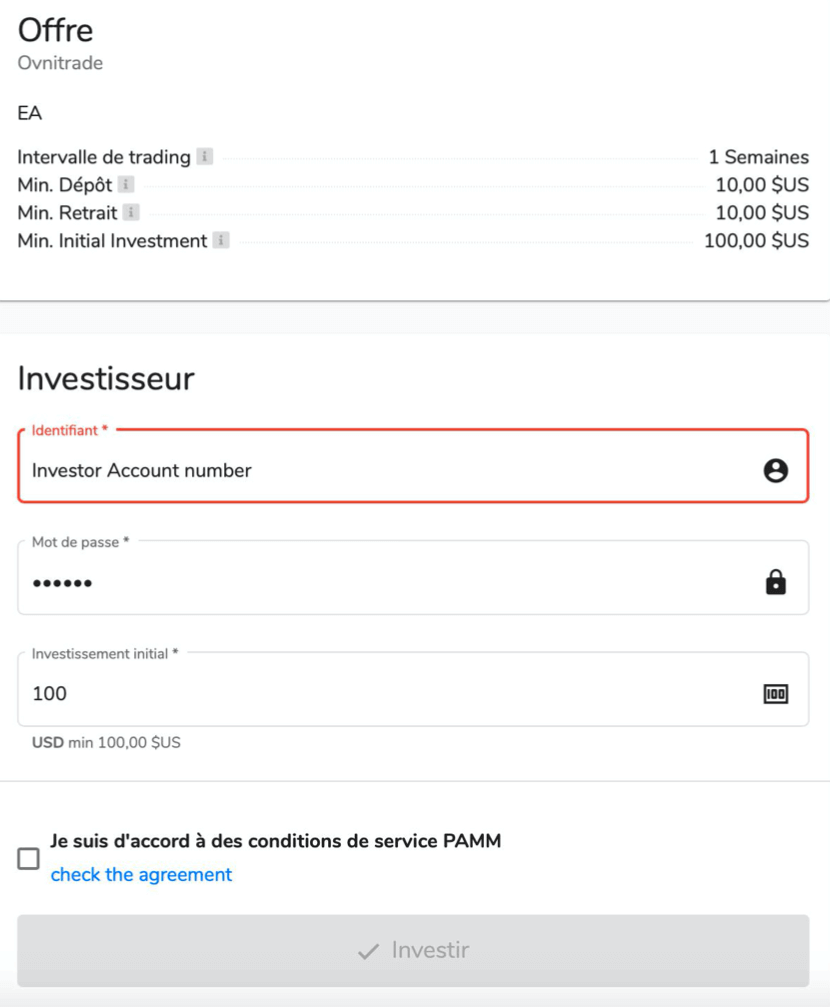Click the account person icon in Identifiant field

point(775,471)
